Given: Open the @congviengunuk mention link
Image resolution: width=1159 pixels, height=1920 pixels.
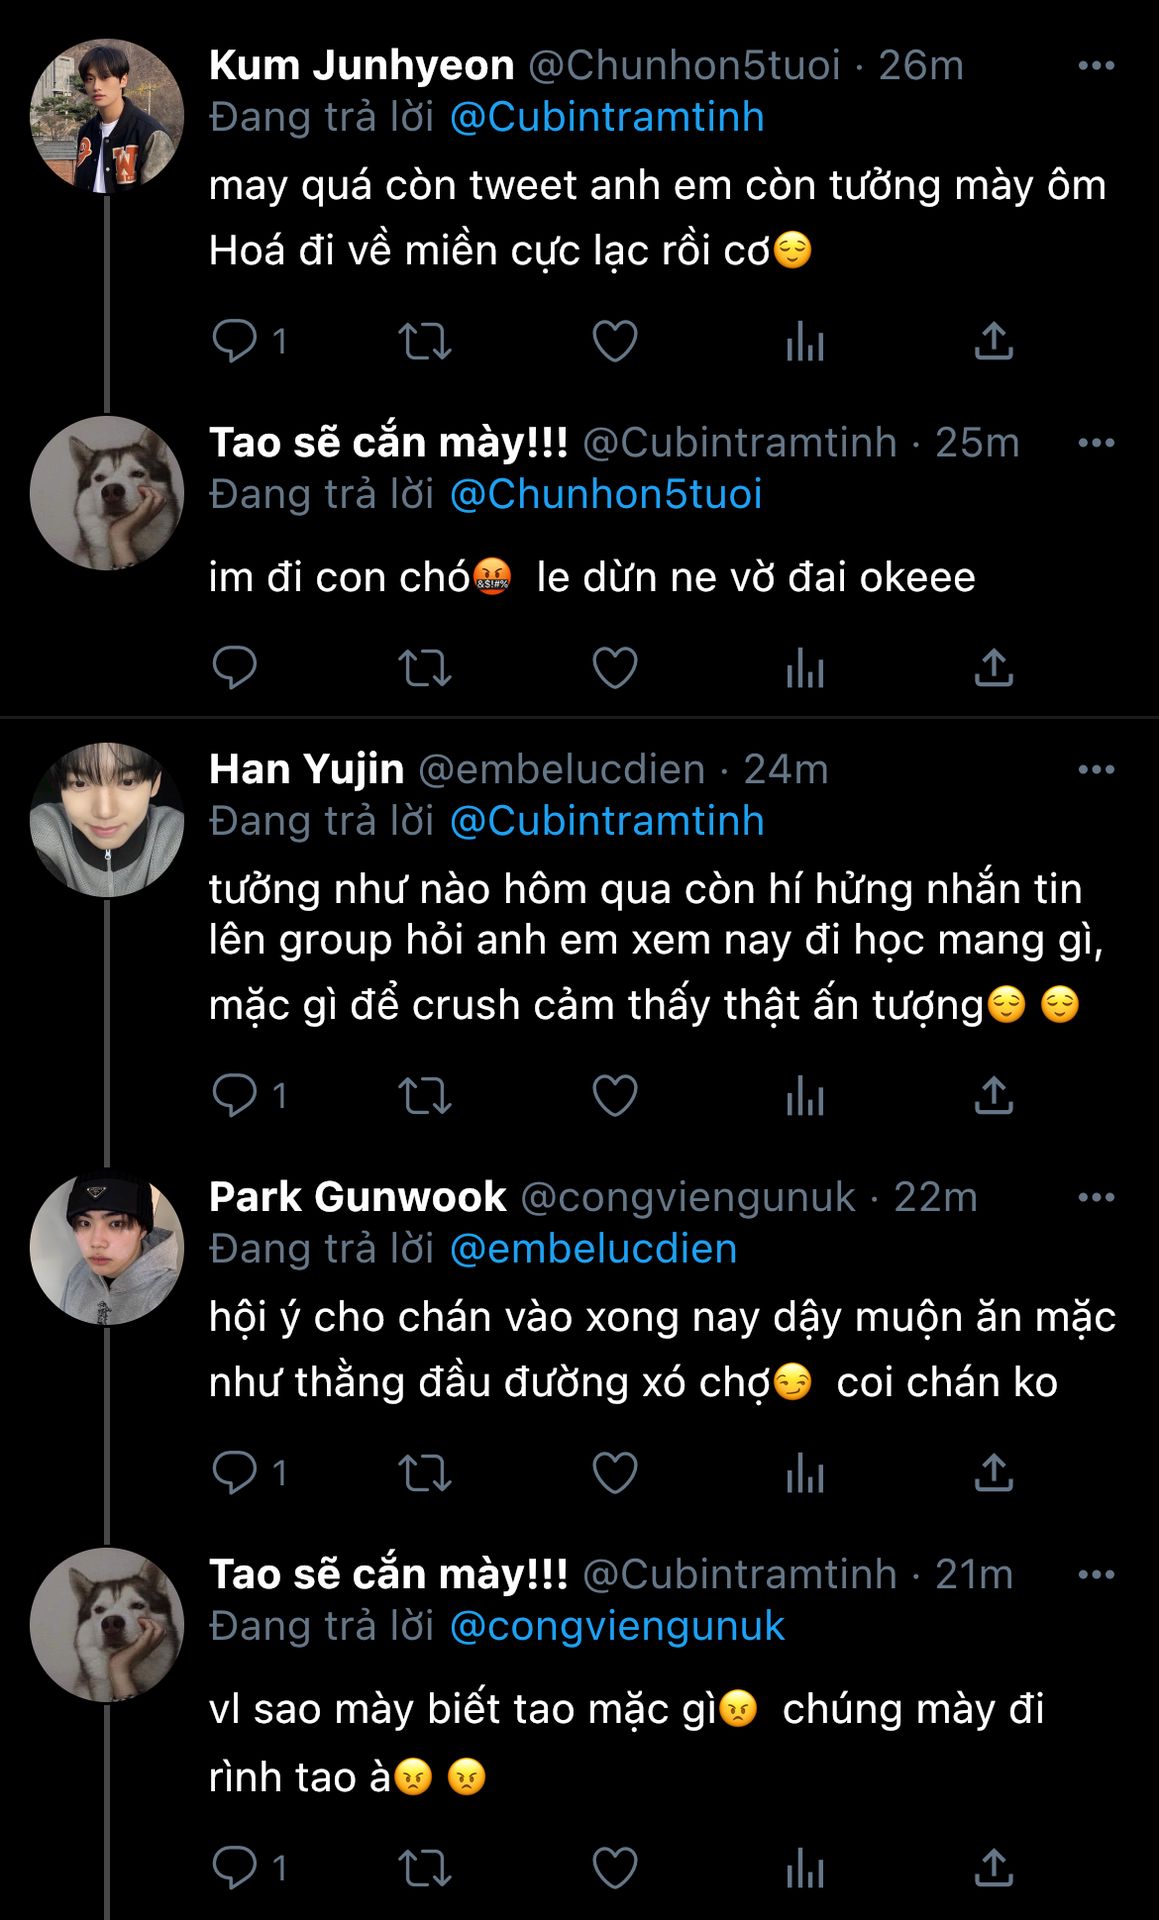Looking at the screenshot, I should pyautogui.click(x=617, y=1626).
